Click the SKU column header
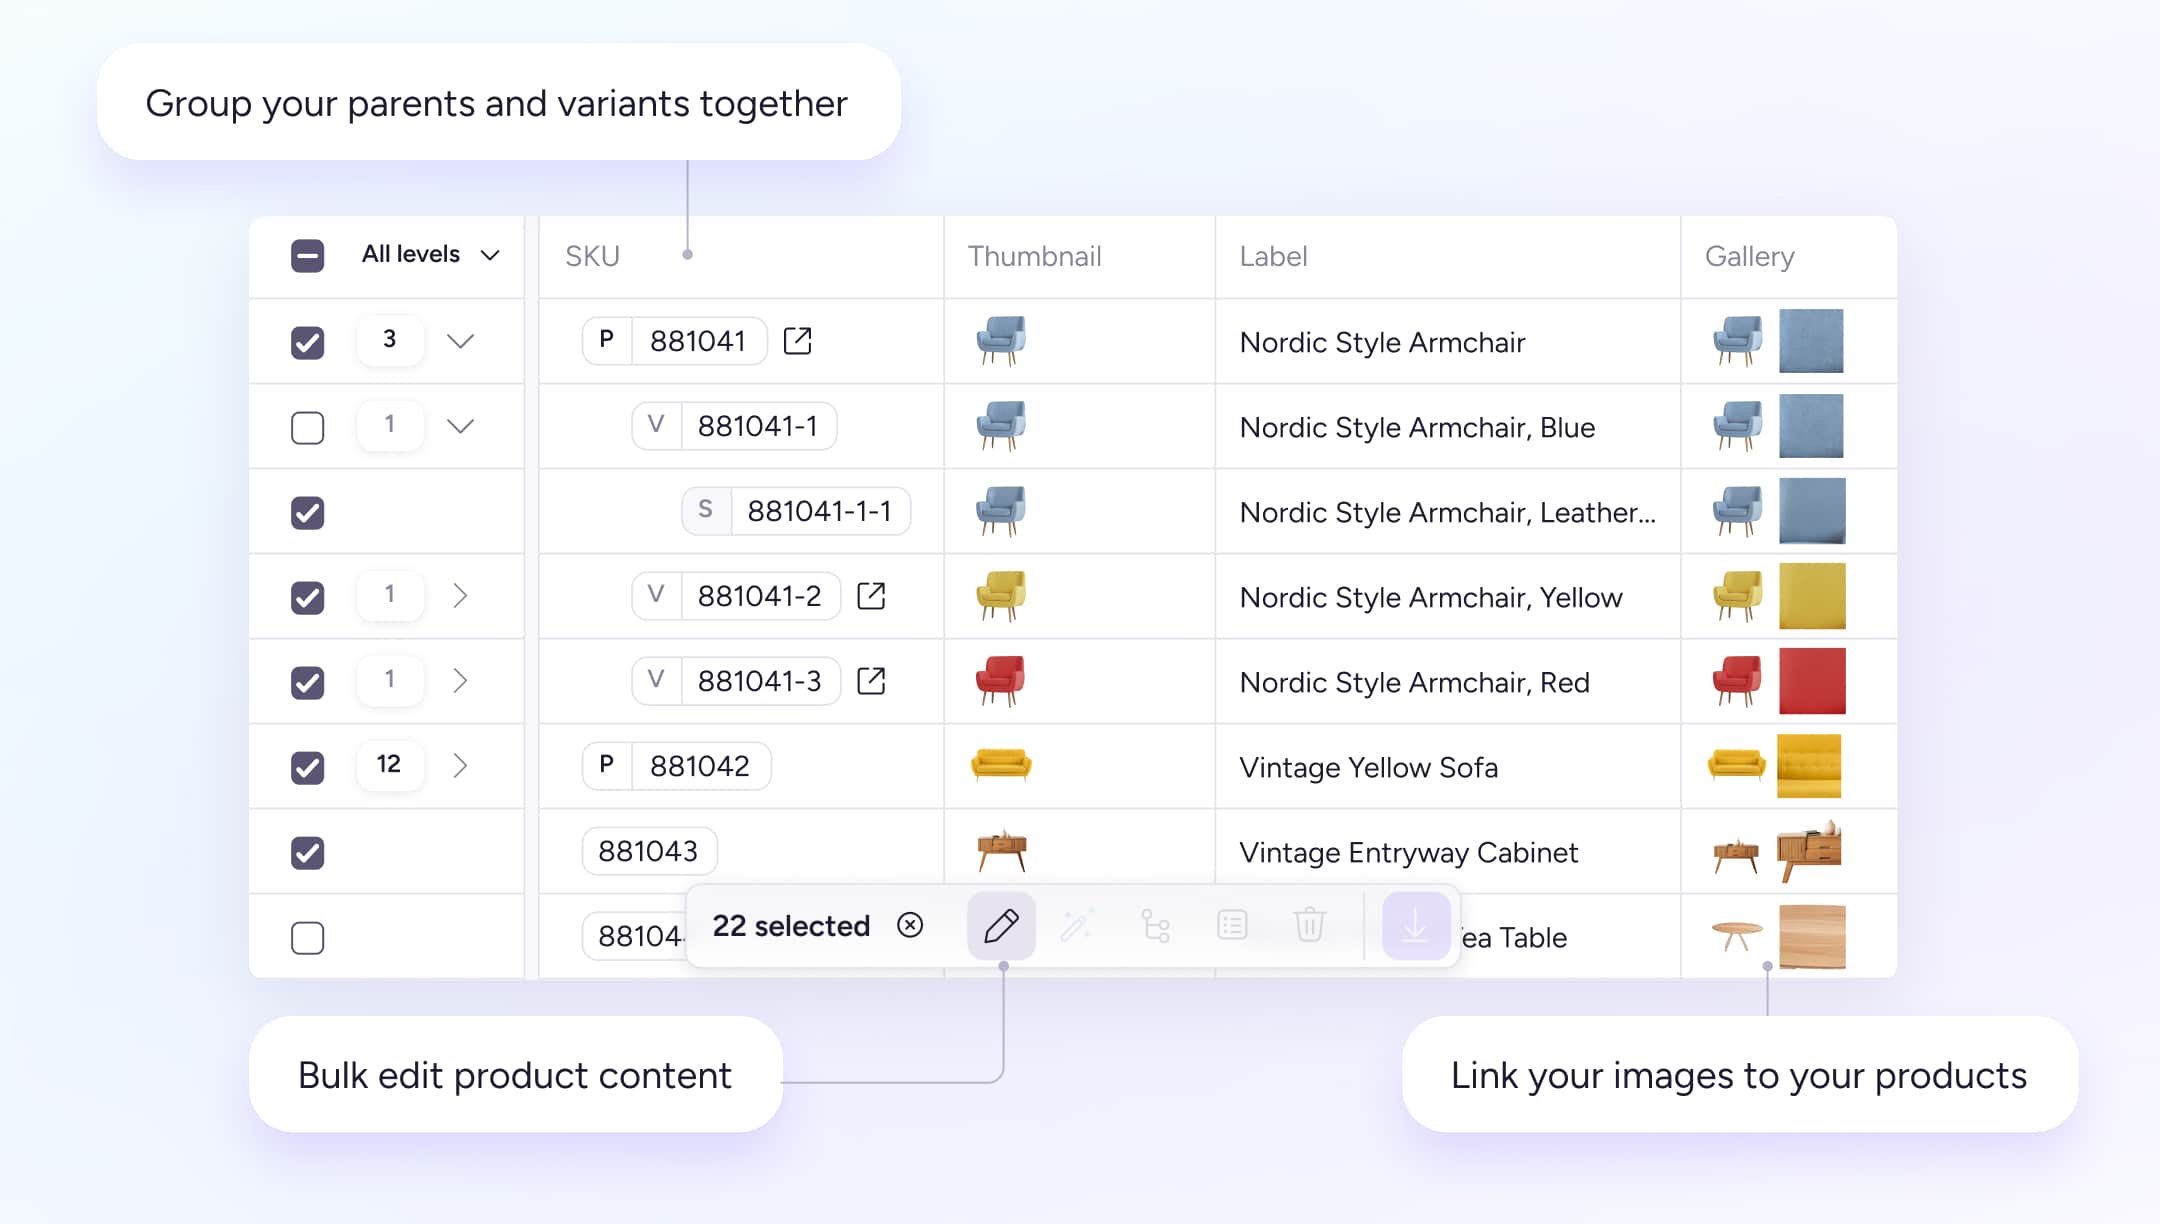2160x1224 pixels. pyautogui.click(x=592, y=256)
